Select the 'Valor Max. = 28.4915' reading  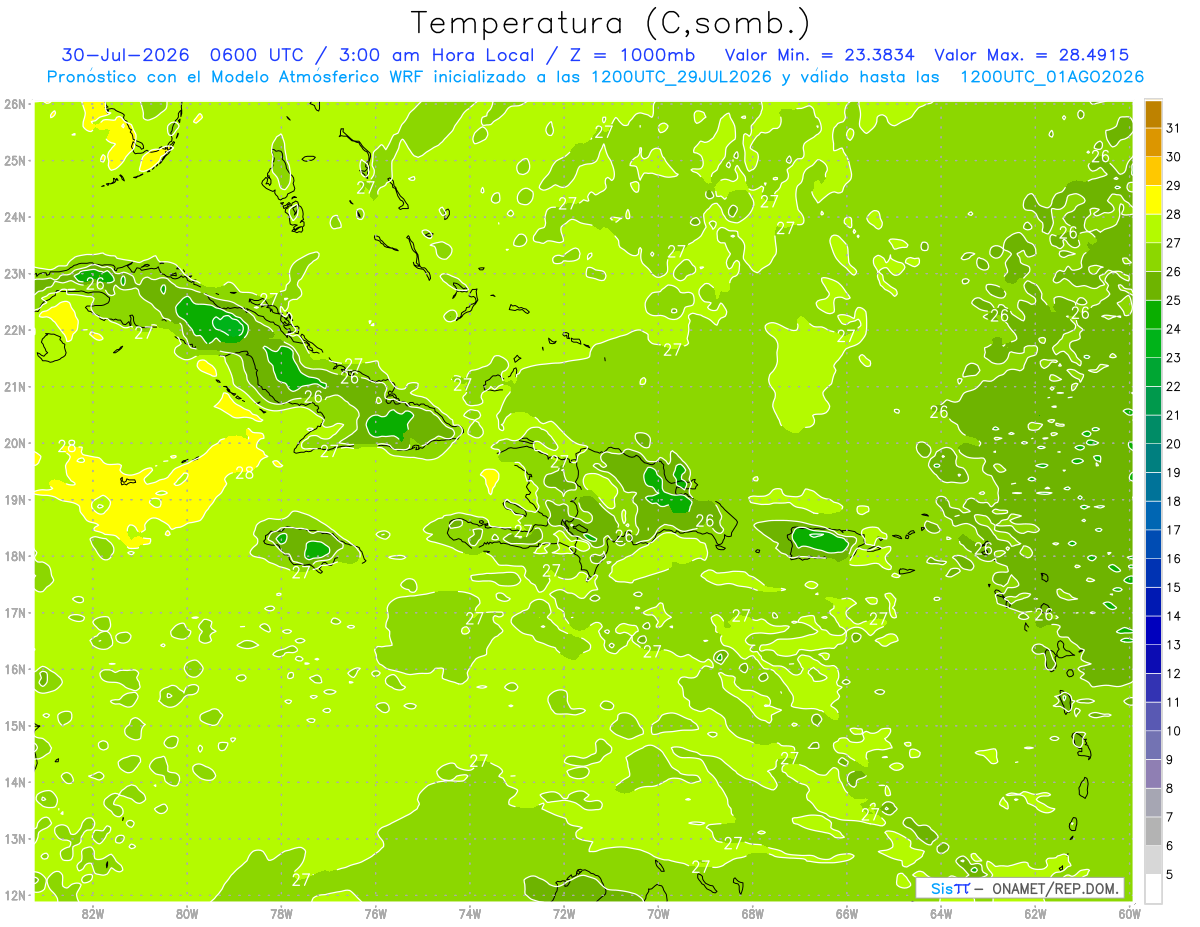1032,55
